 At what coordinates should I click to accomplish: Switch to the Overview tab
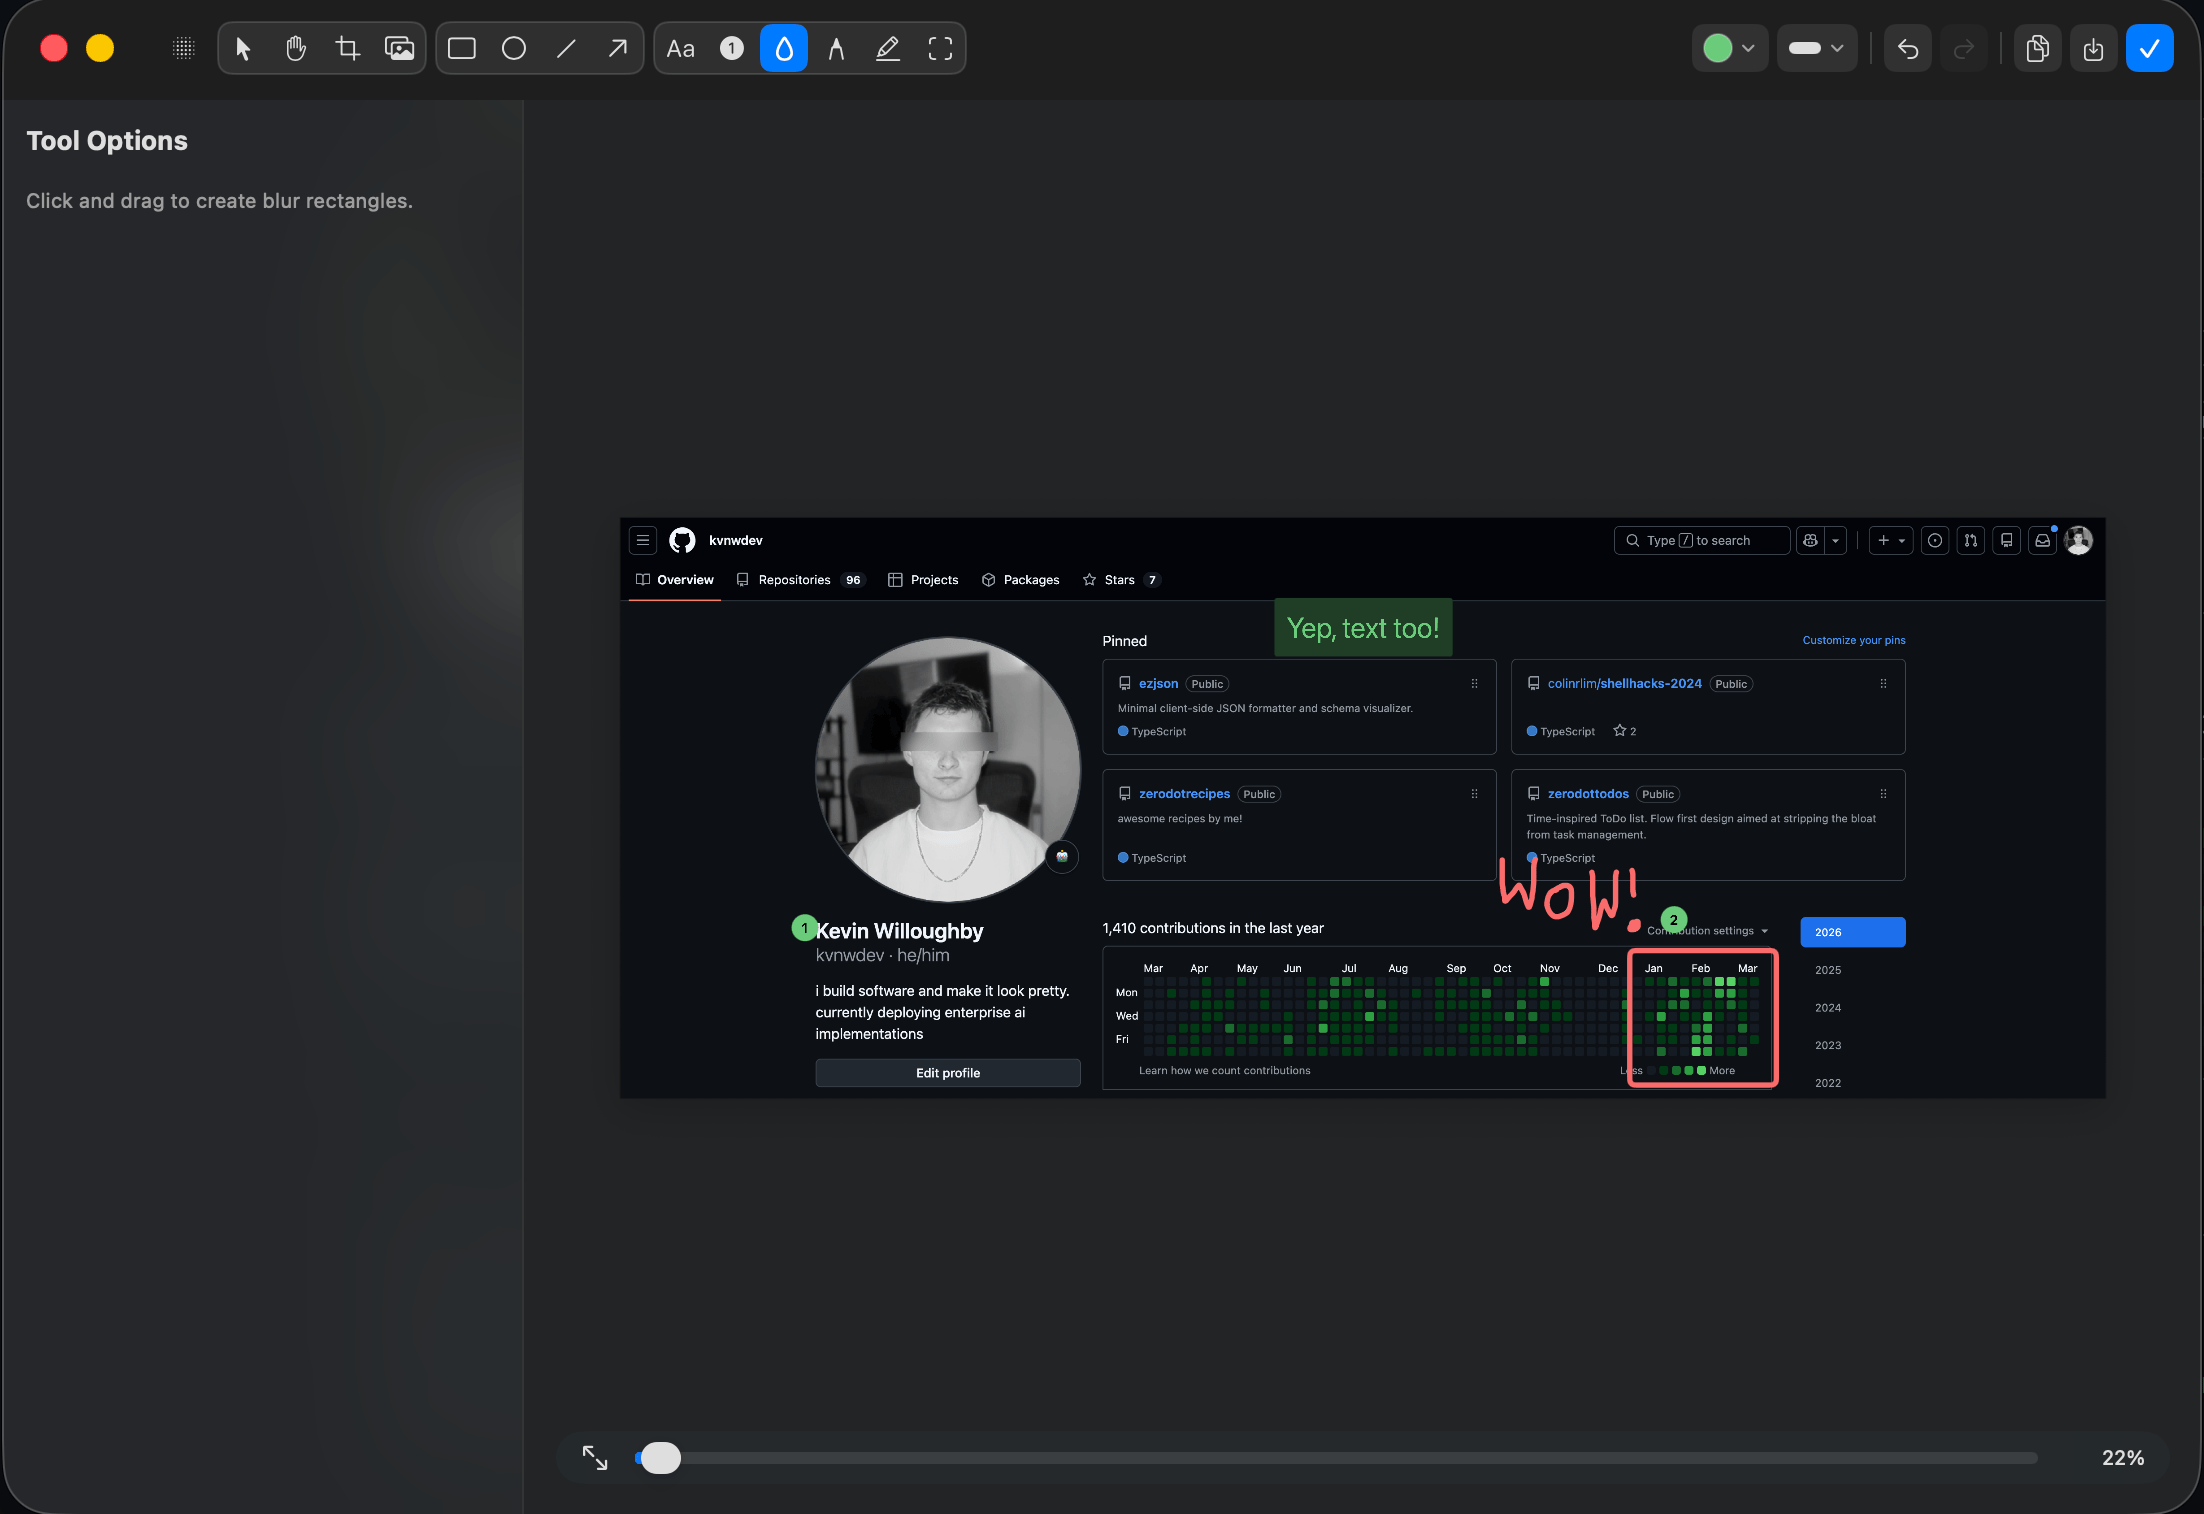[x=675, y=580]
